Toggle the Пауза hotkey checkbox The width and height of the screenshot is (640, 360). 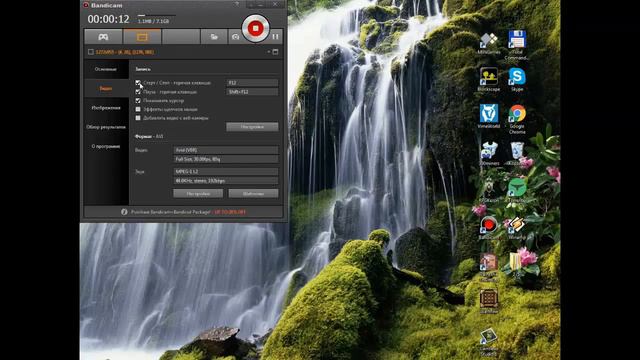[138, 92]
